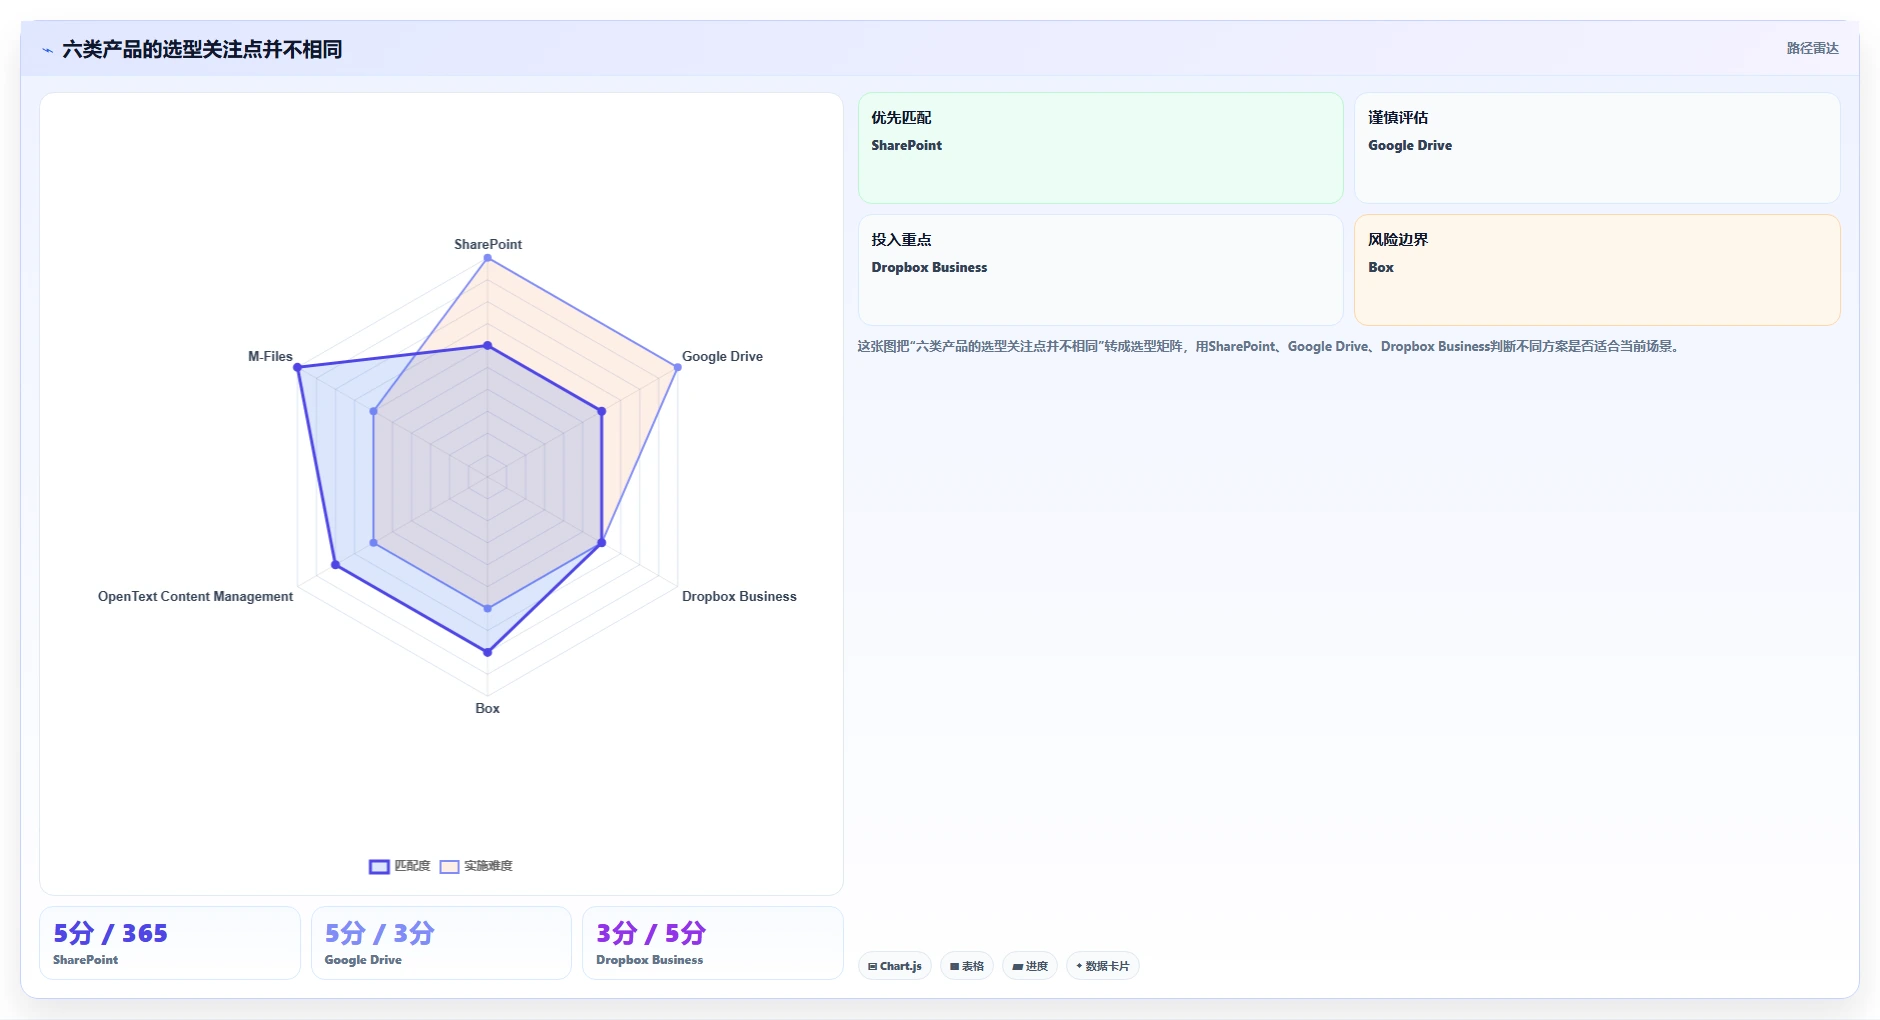Select the Google Drive radar axis label

point(722,356)
